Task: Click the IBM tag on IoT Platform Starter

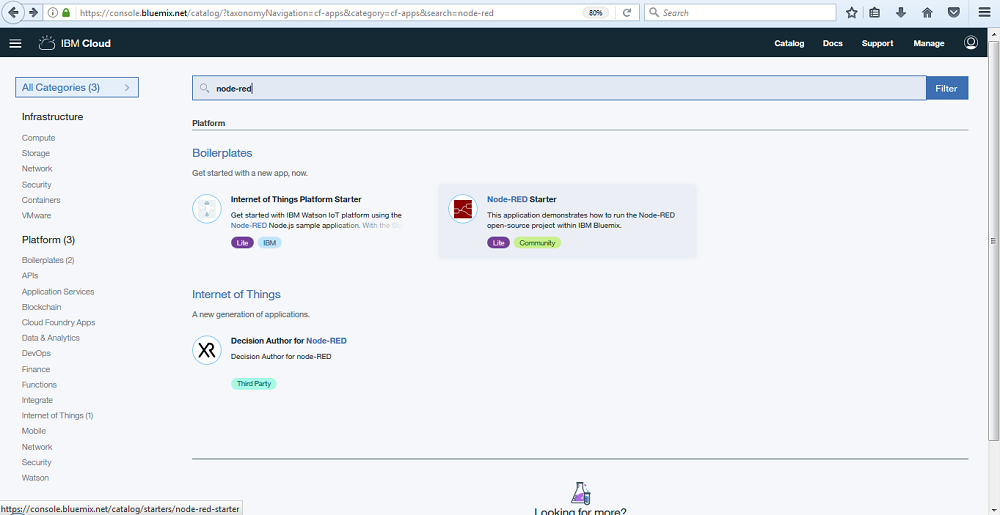Action: 270,243
